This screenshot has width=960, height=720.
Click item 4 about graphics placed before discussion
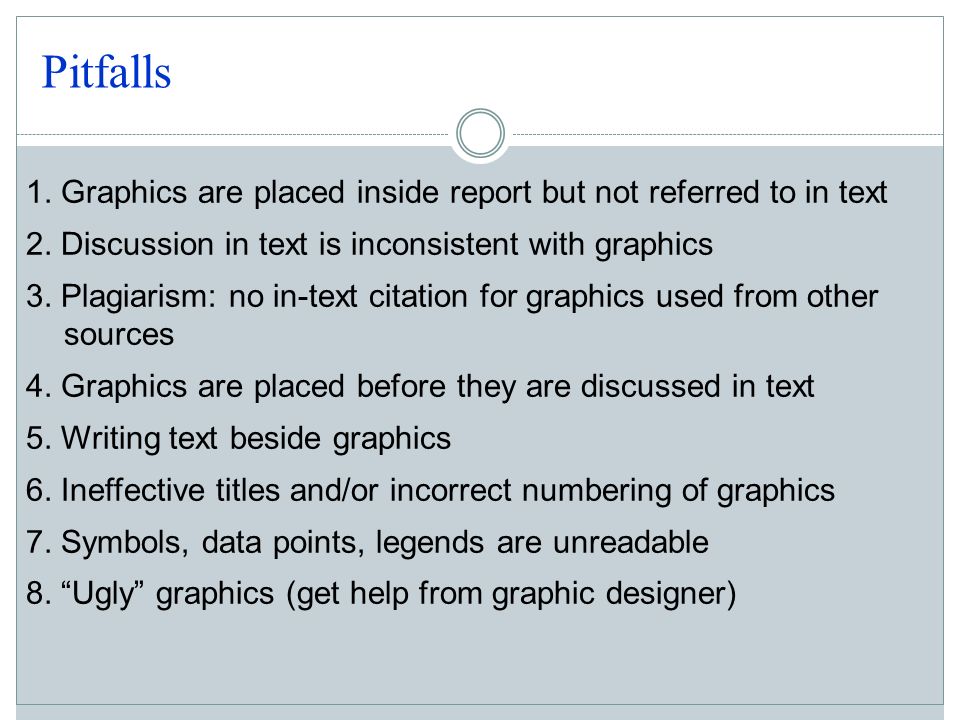click(420, 386)
